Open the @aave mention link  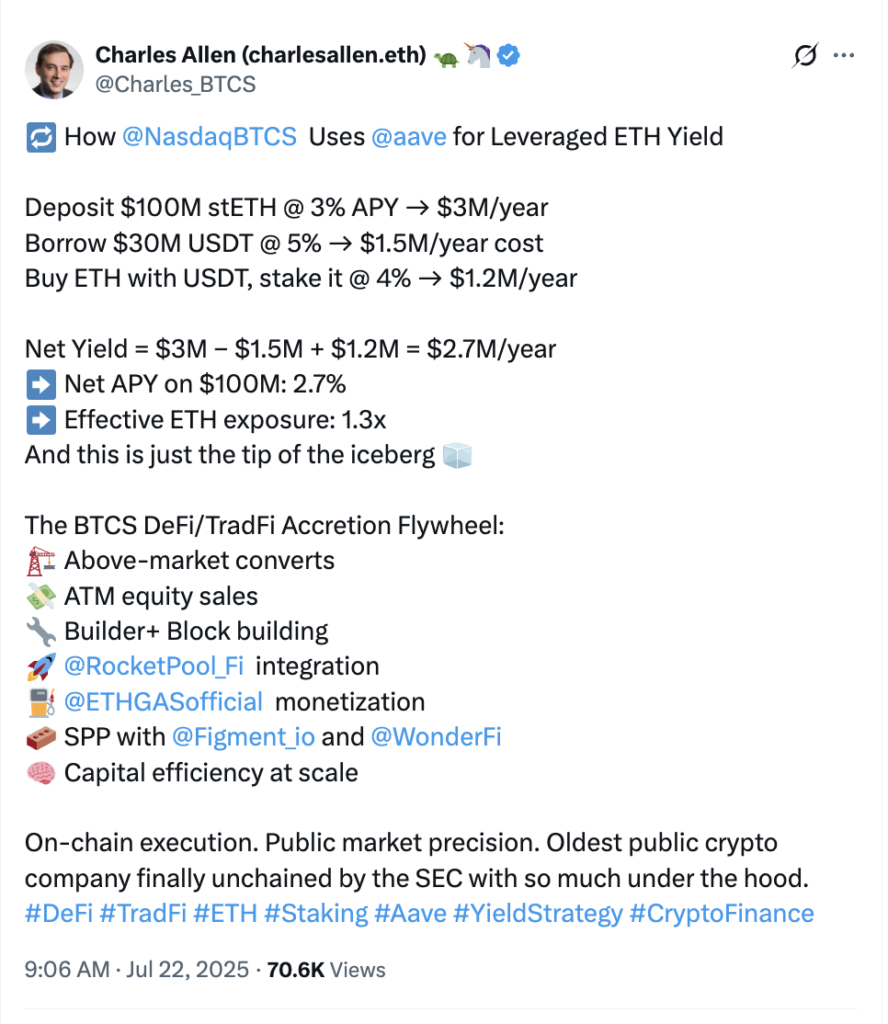pyautogui.click(x=408, y=136)
